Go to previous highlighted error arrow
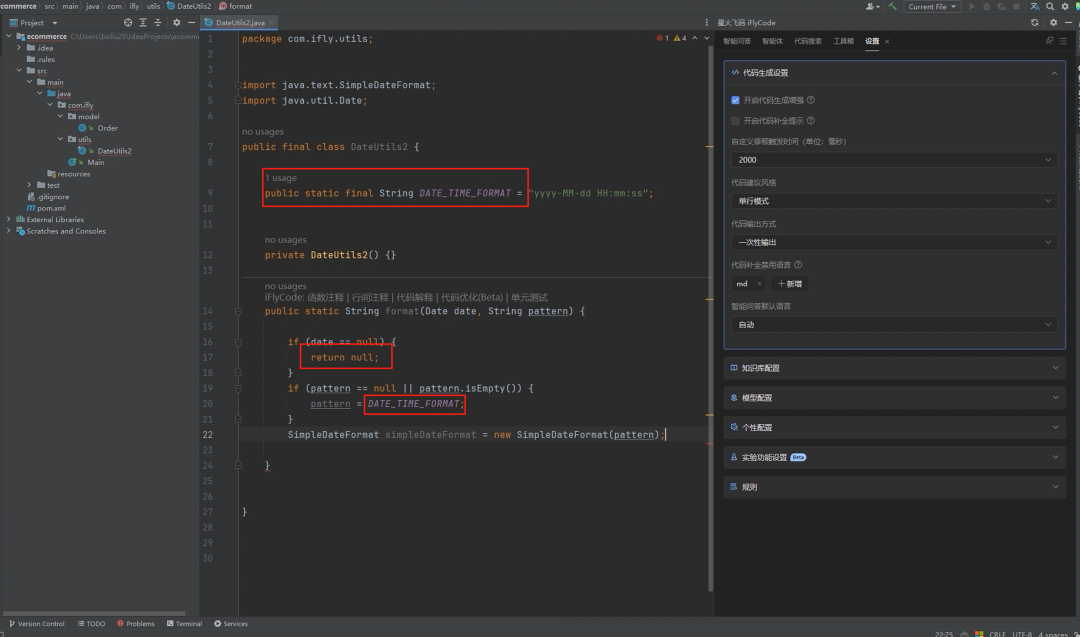The height and width of the screenshot is (637, 1080). click(x=694, y=39)
